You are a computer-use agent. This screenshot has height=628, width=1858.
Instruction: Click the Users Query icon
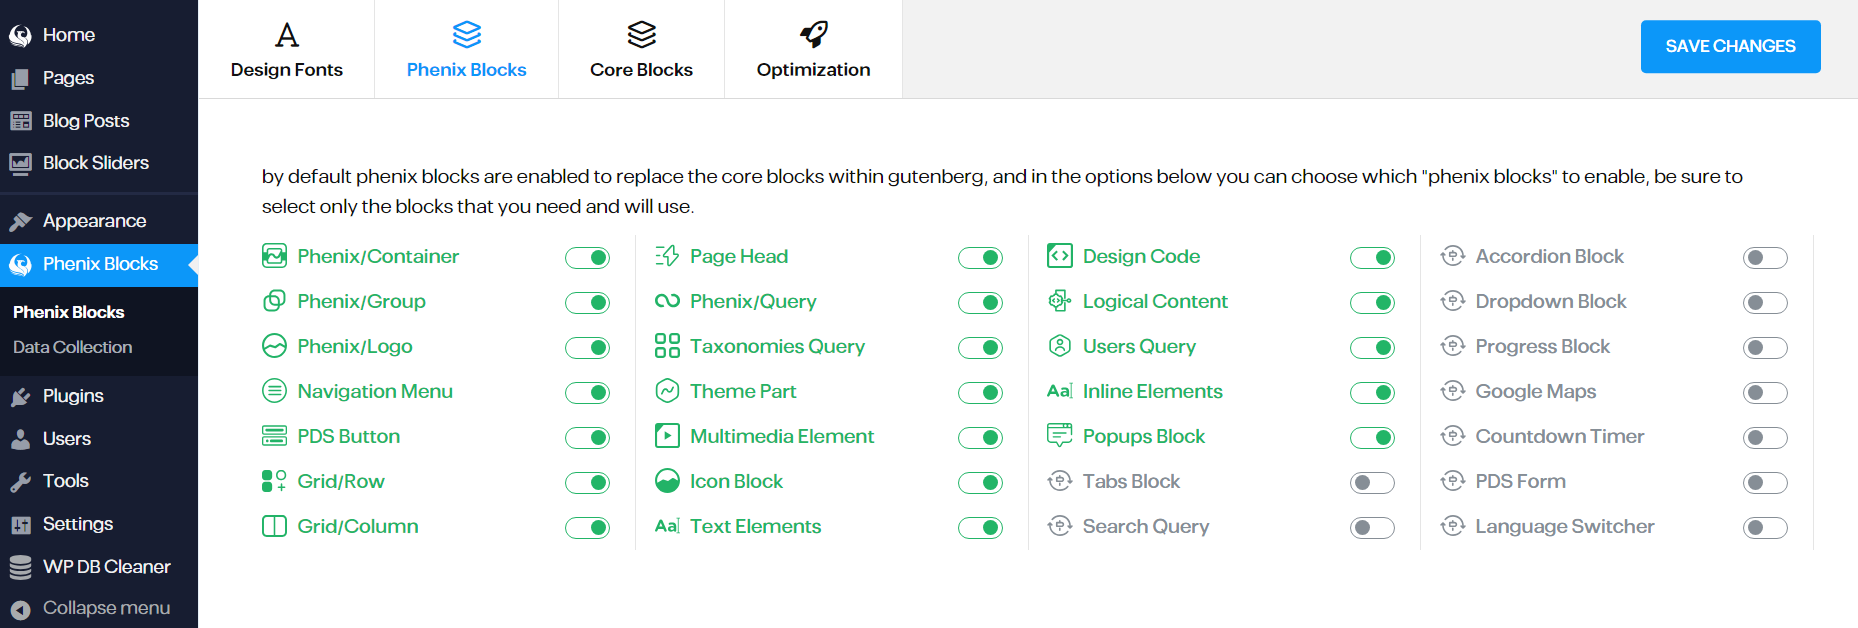pyautogui.click(x=1060, y=346)
